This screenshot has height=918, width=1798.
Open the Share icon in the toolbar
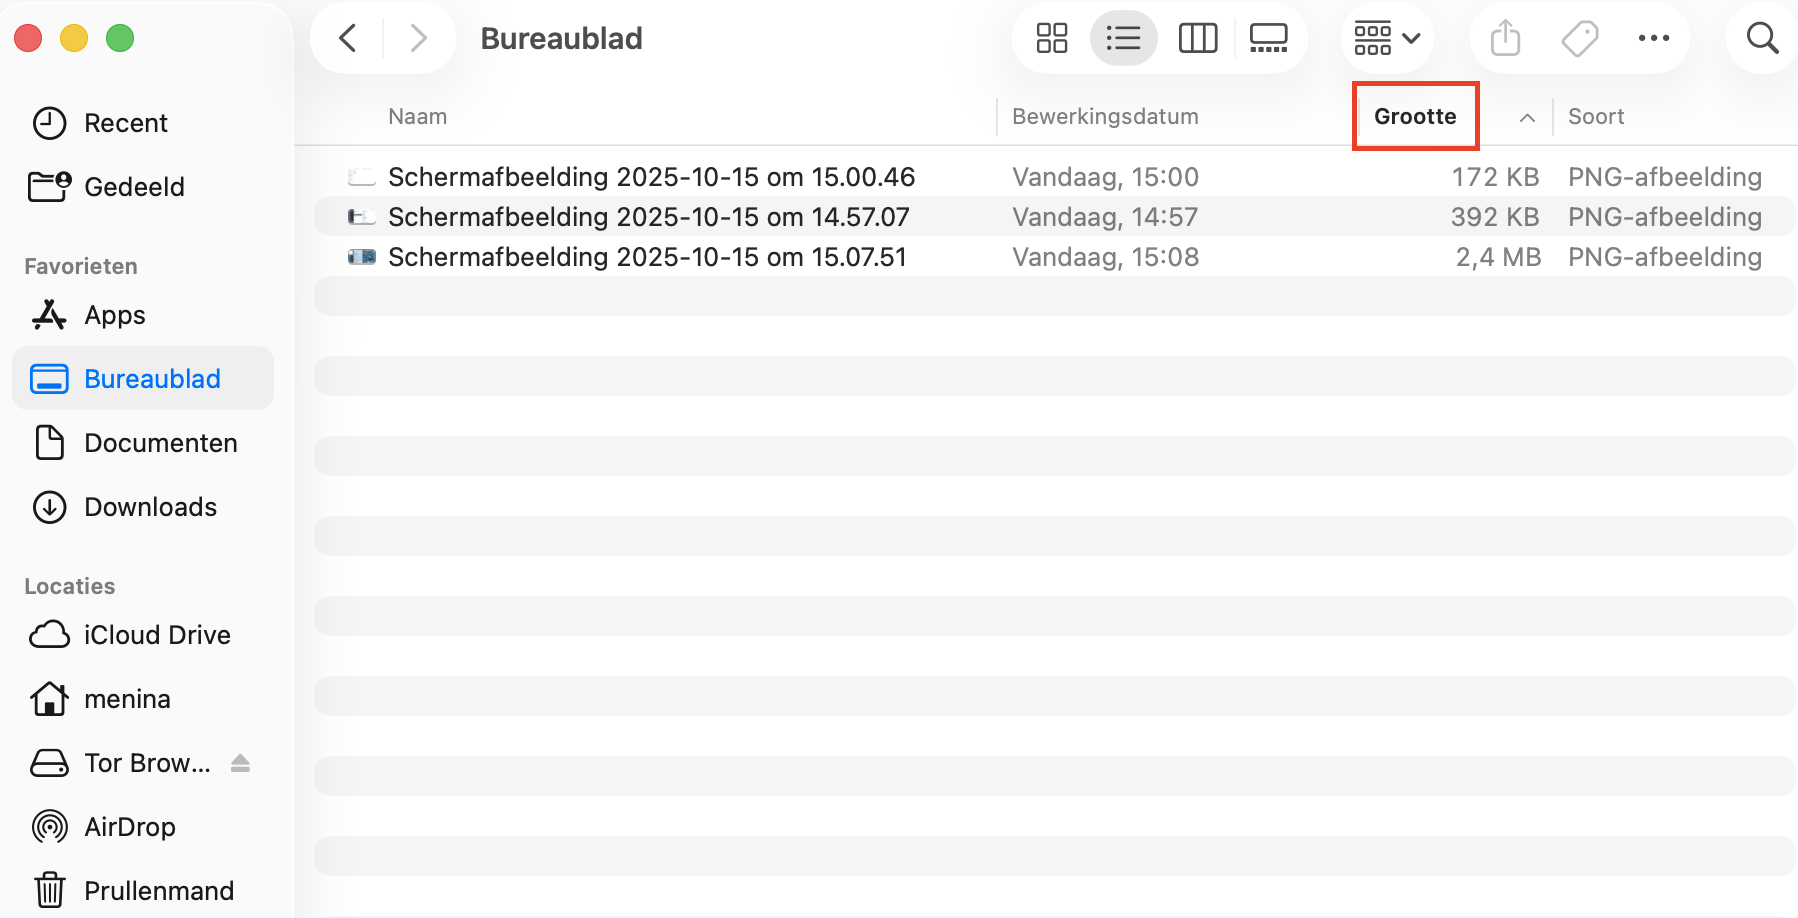1504,38
